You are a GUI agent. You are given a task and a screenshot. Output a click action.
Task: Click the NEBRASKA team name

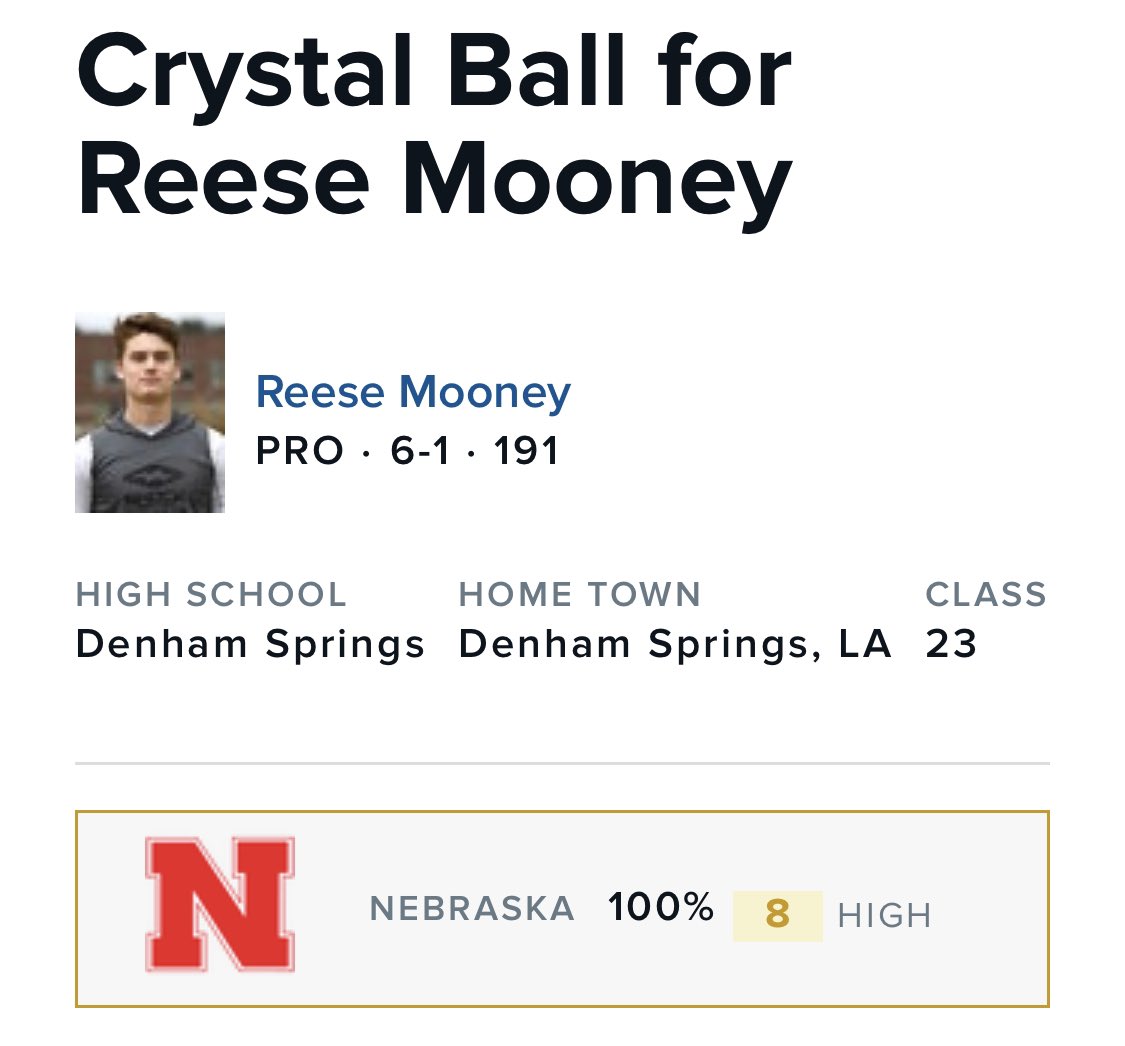coord(472,908)
